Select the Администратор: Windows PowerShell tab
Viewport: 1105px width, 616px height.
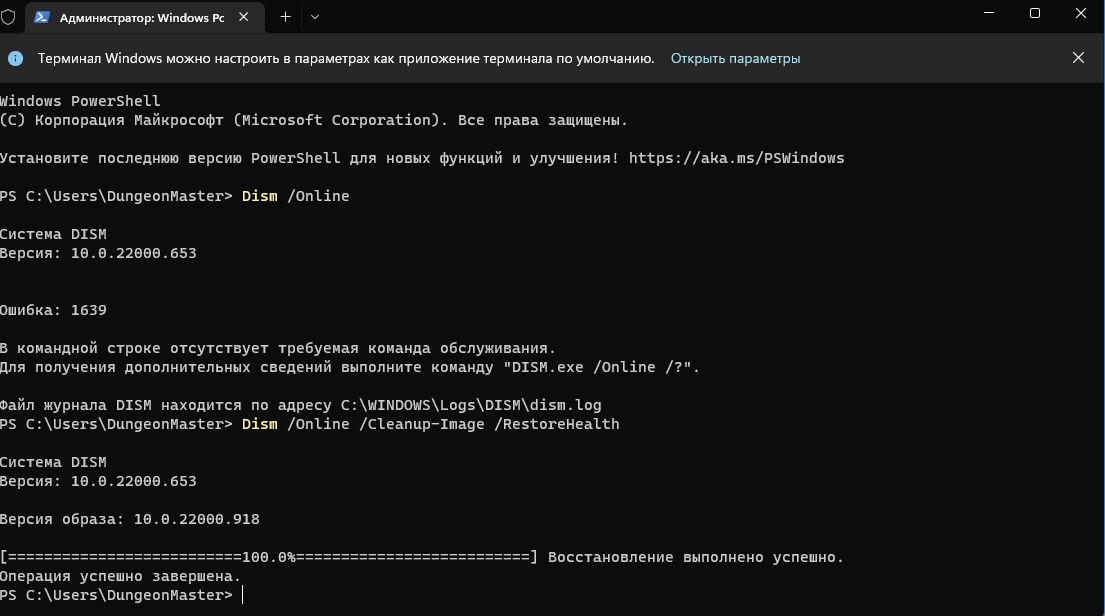(145, 18)
